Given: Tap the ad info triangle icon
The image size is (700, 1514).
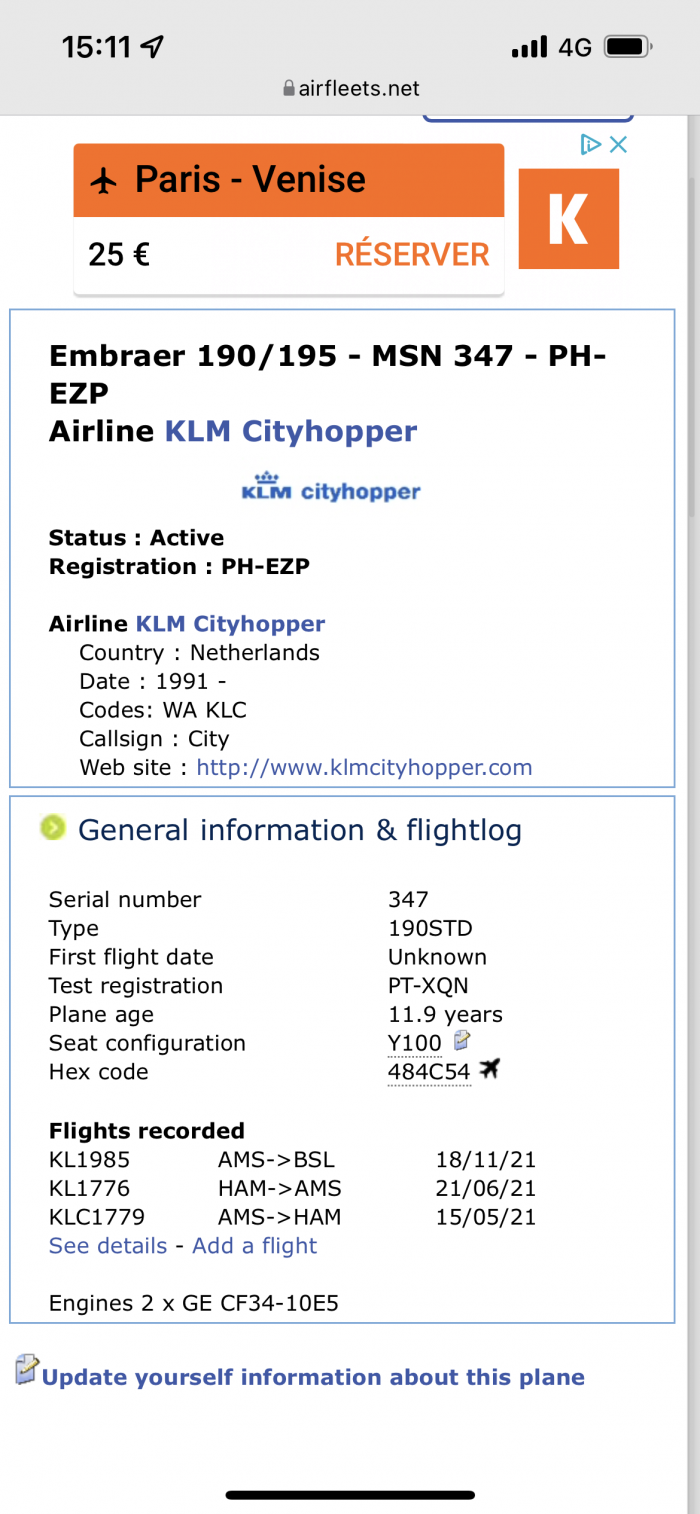Looking at the screenshot, I should click(x=590, y=144).
